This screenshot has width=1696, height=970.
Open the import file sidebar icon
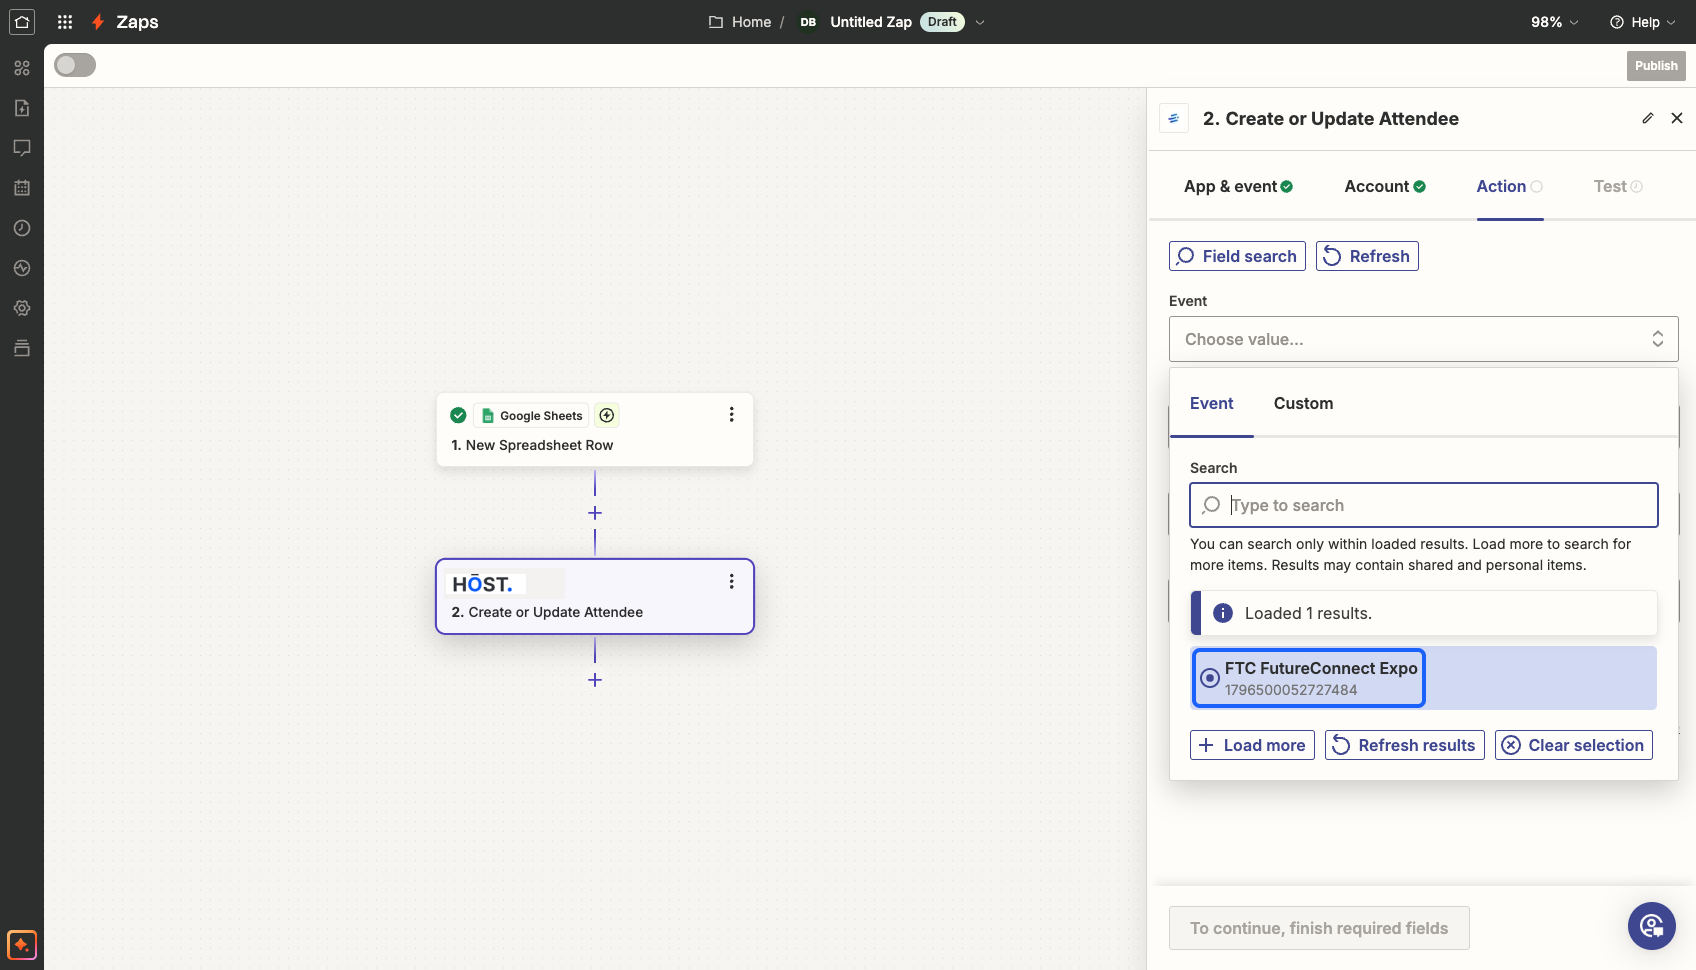coord(22,108)
